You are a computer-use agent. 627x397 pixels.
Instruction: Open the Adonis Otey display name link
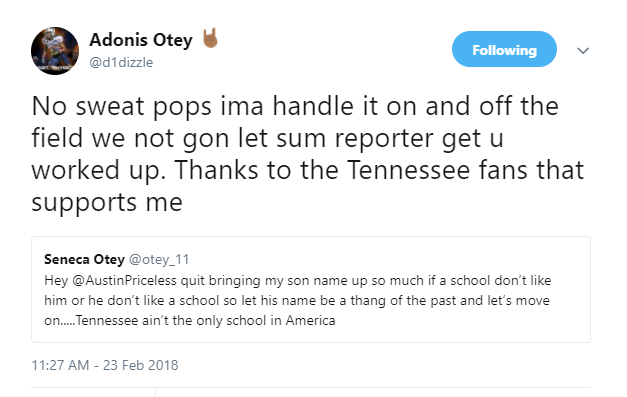[141, 40]
